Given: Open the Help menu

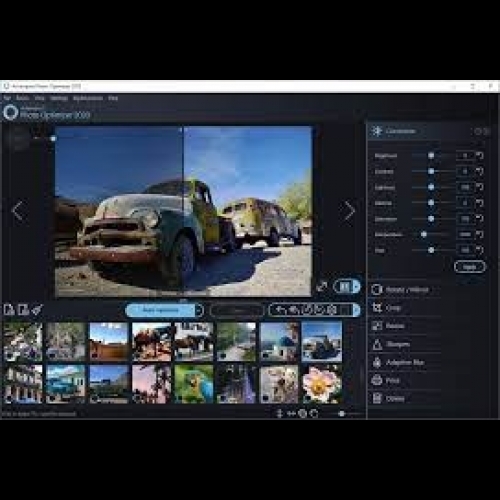Looking at the screenshot, I should point(113,98).
